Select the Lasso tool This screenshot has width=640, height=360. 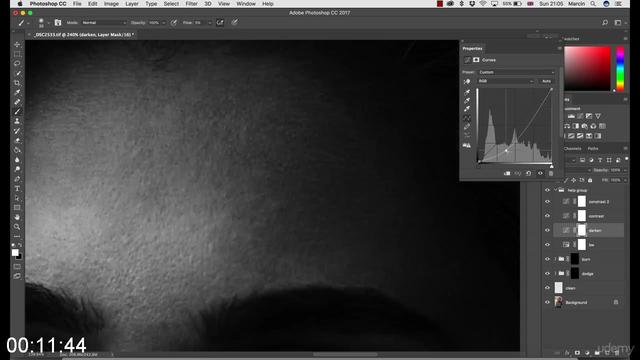(x=17, y=64)
